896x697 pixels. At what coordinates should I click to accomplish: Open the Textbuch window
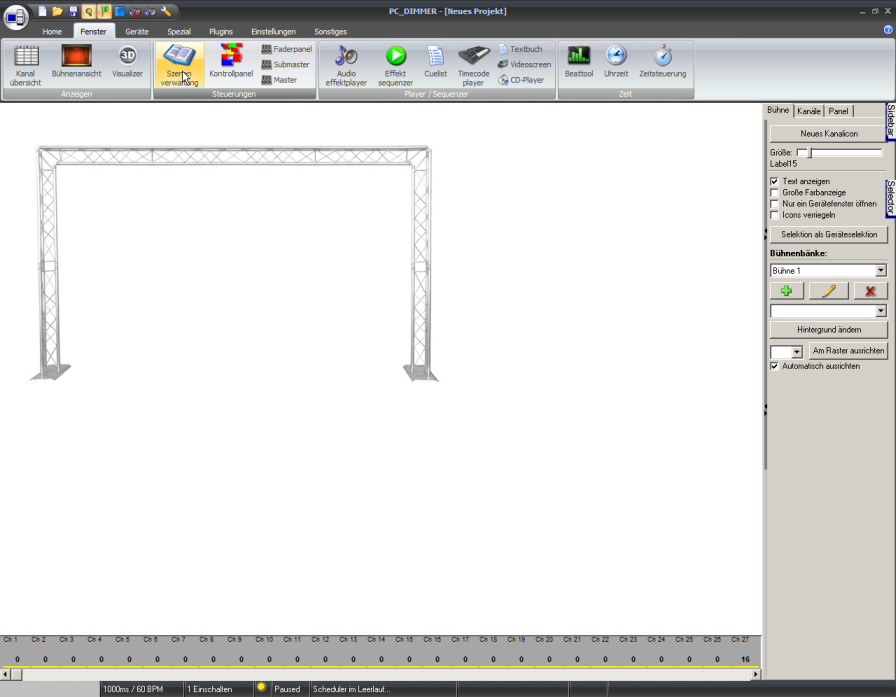pyautogui.click(x=521, y=49)
